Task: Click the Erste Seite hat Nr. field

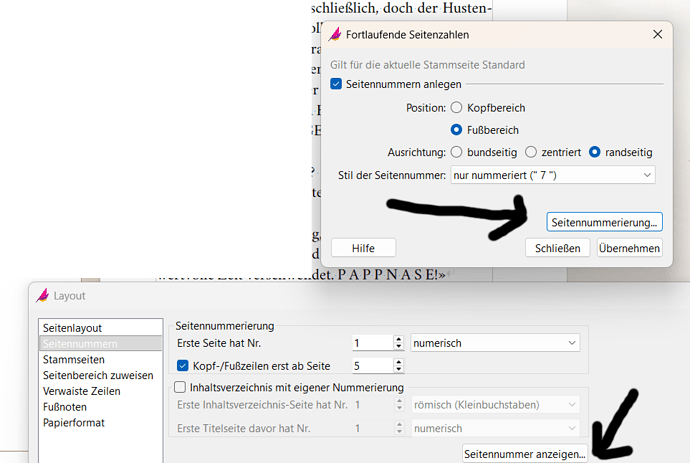Action: (x=371, y=343)
